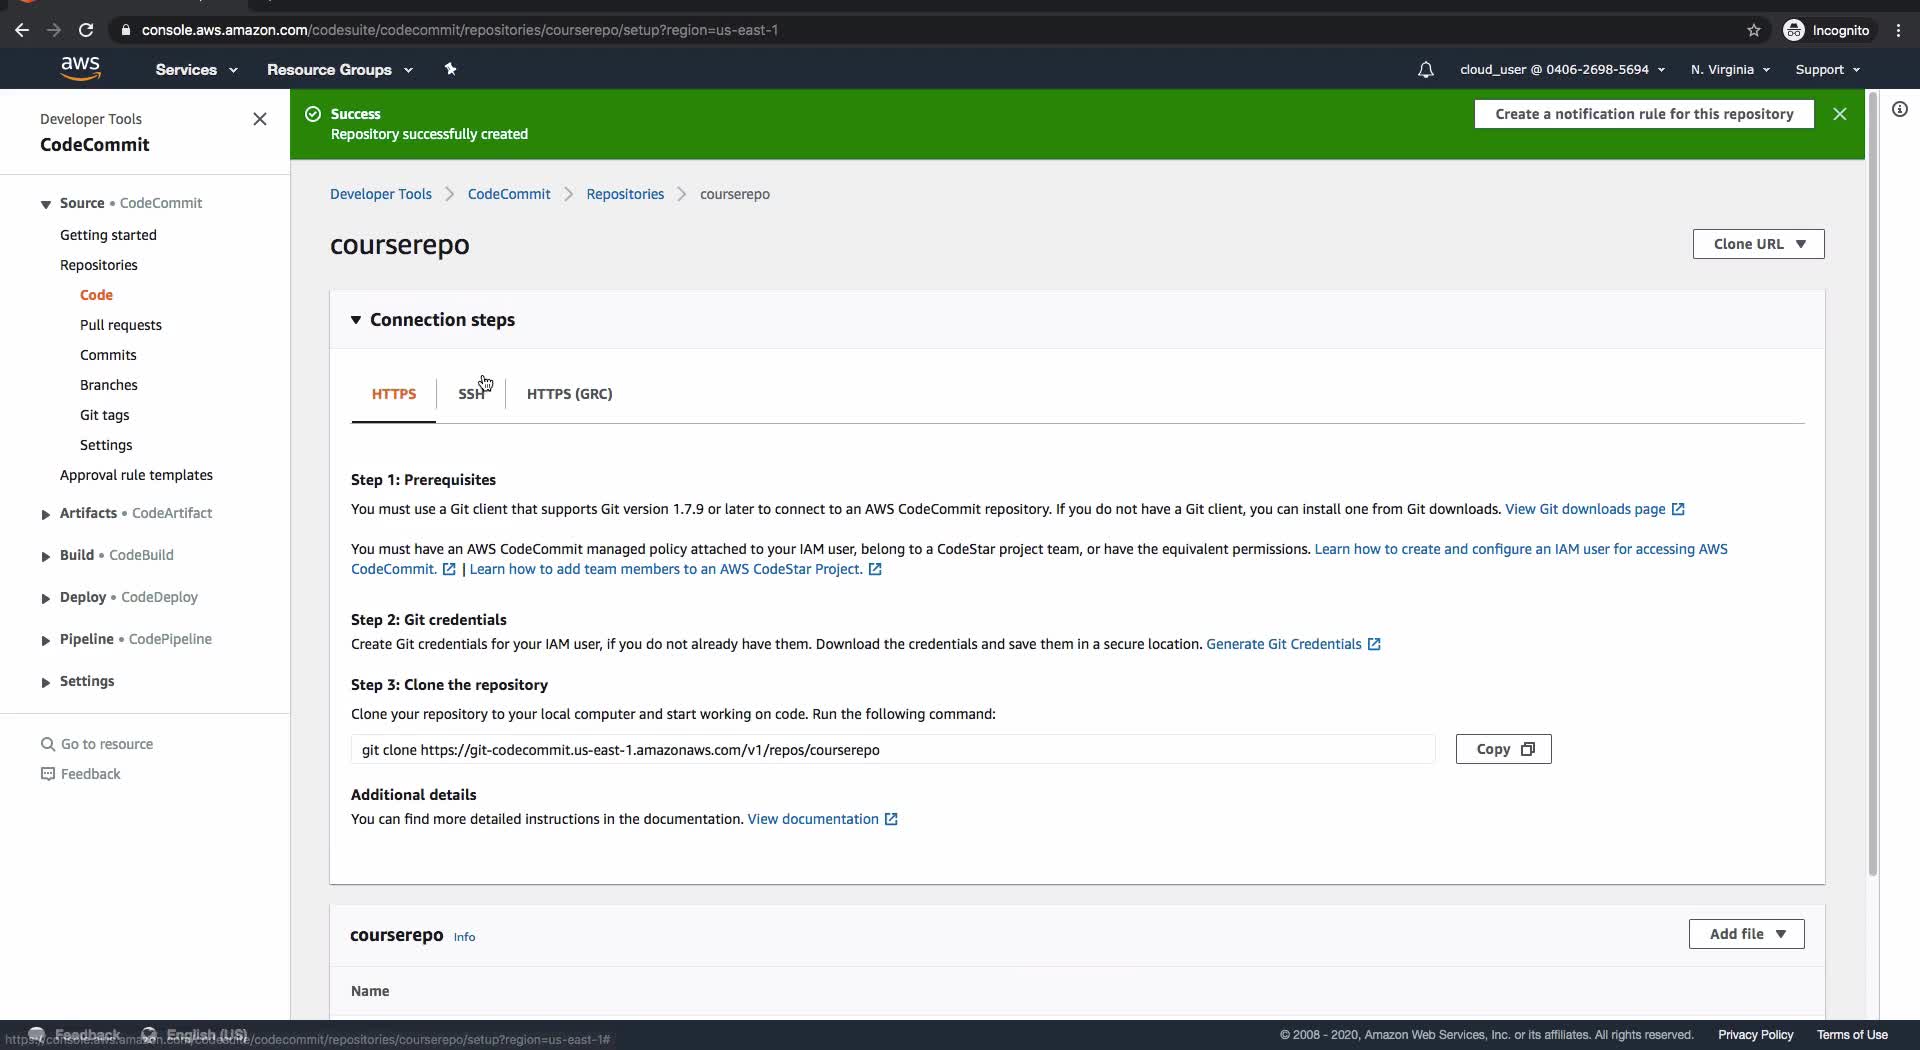1920x1050 pixels.
Task: Click the Go to resource search field
Action: point(106,744)
